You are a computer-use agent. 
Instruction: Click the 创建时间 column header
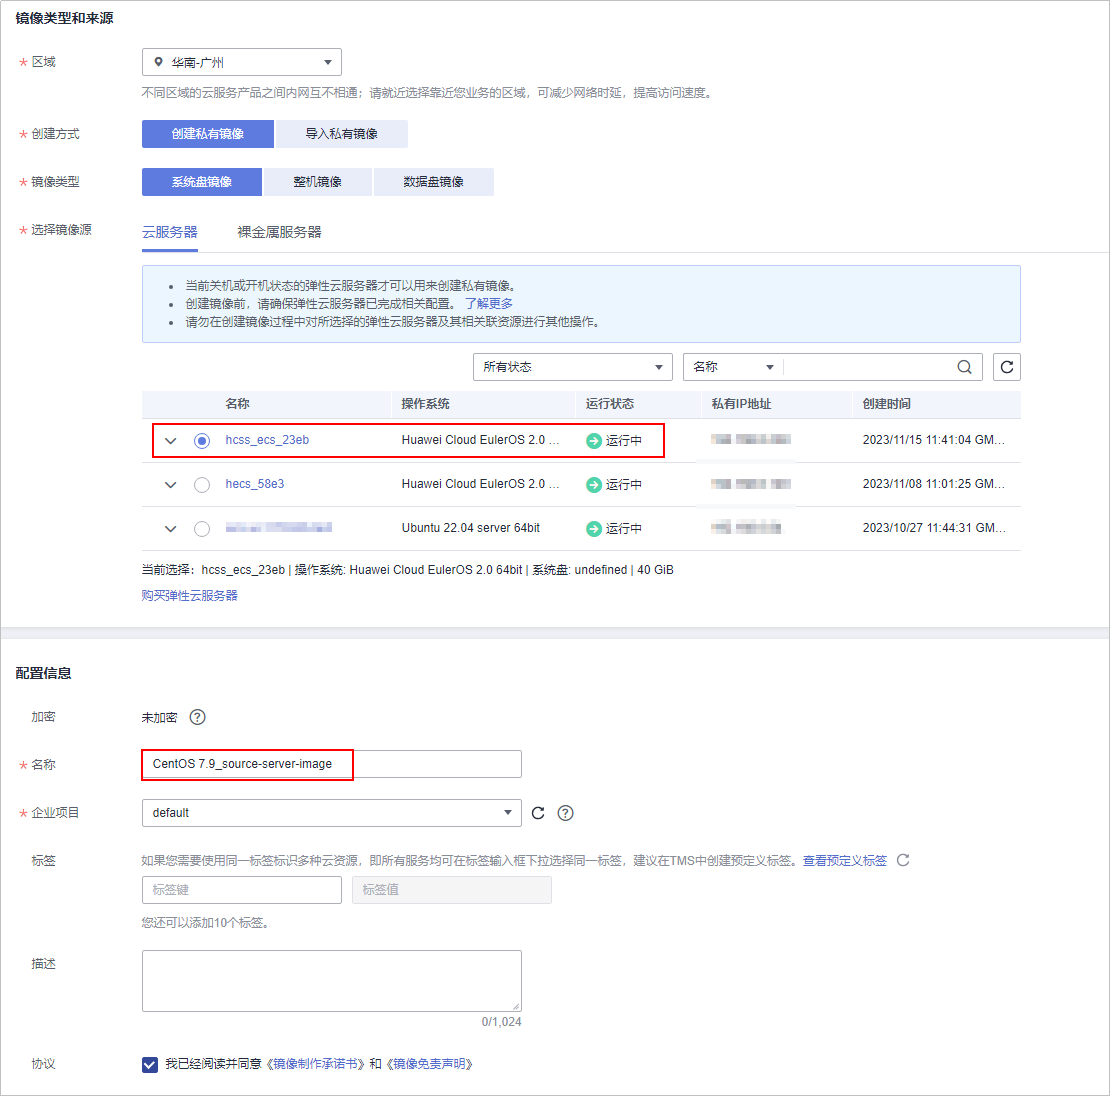tap(886, 404)
